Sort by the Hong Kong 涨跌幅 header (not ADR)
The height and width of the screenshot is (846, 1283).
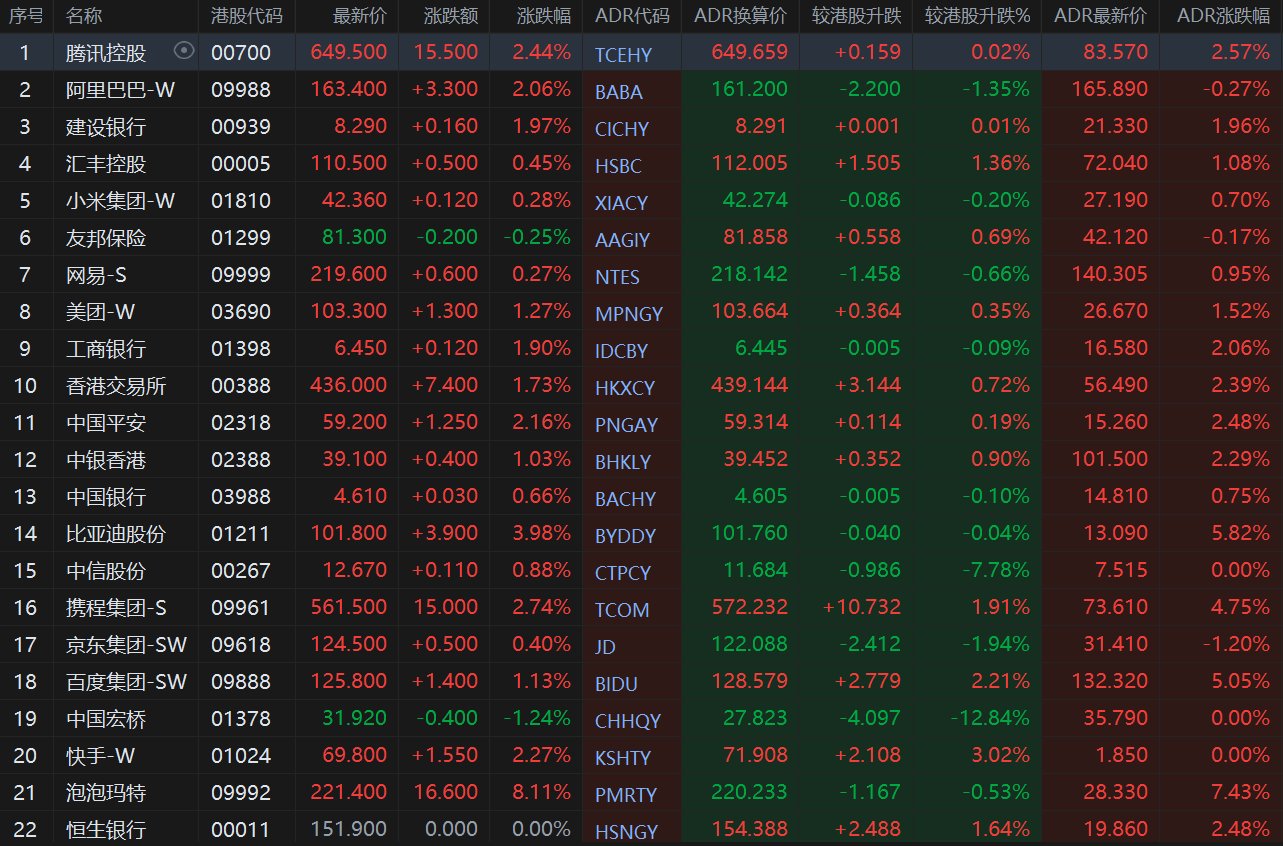pos(544,15)
